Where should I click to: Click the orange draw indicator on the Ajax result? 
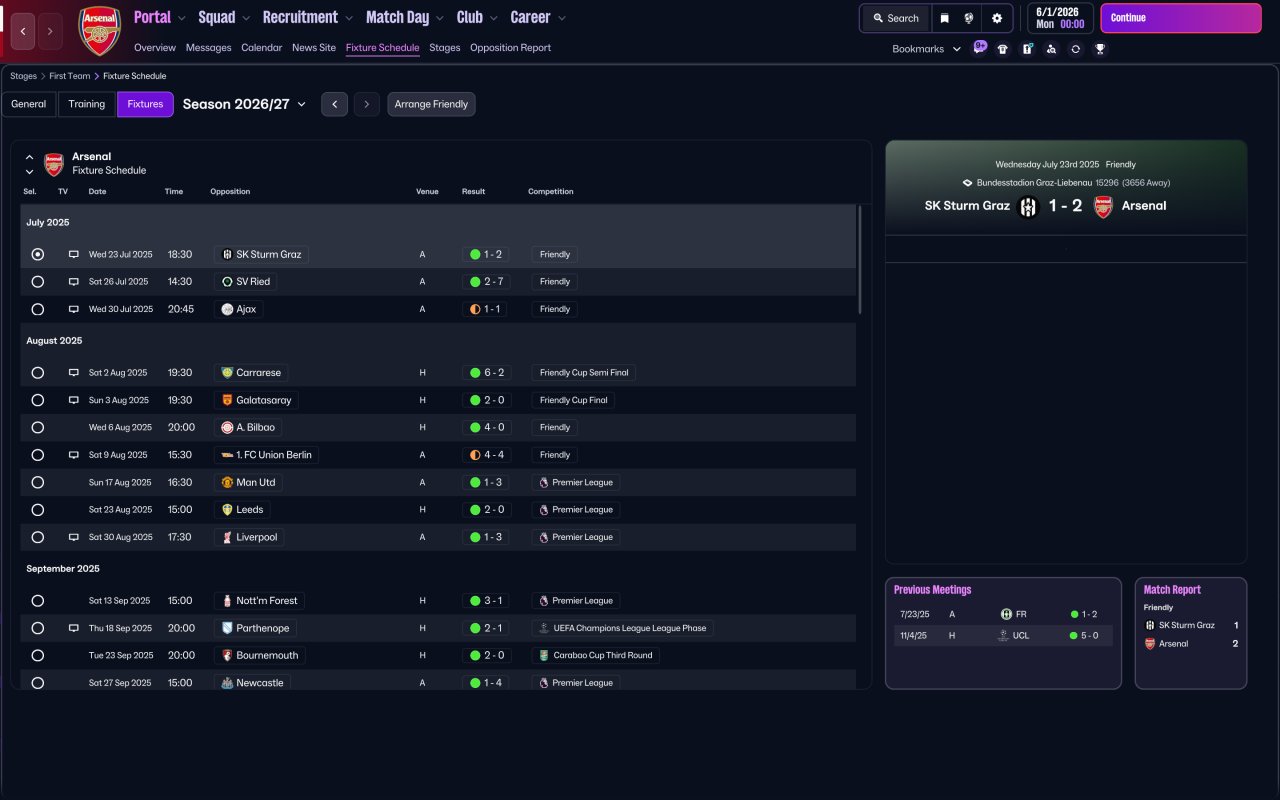(475, 309)
